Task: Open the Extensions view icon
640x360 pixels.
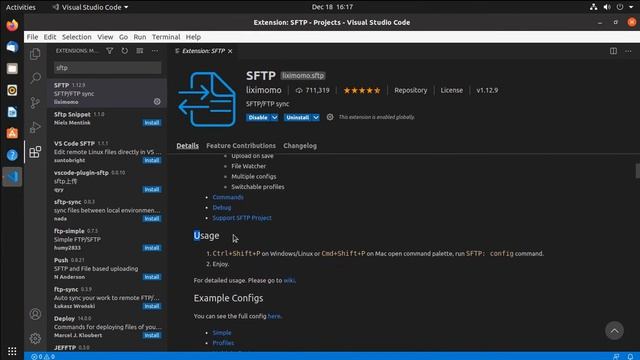Action: click(35, 152)
